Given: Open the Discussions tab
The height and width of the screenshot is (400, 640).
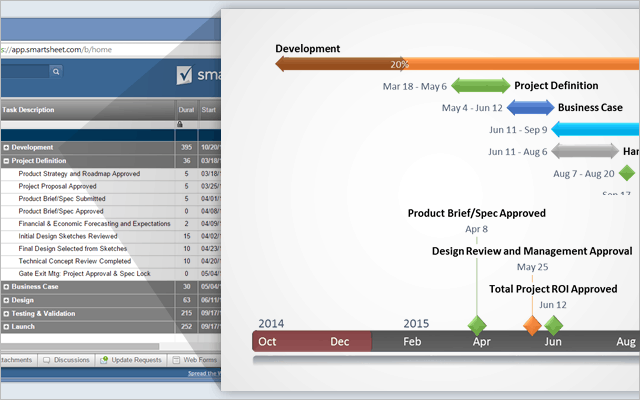Looking at the screenshot, I should click(69, 359).
